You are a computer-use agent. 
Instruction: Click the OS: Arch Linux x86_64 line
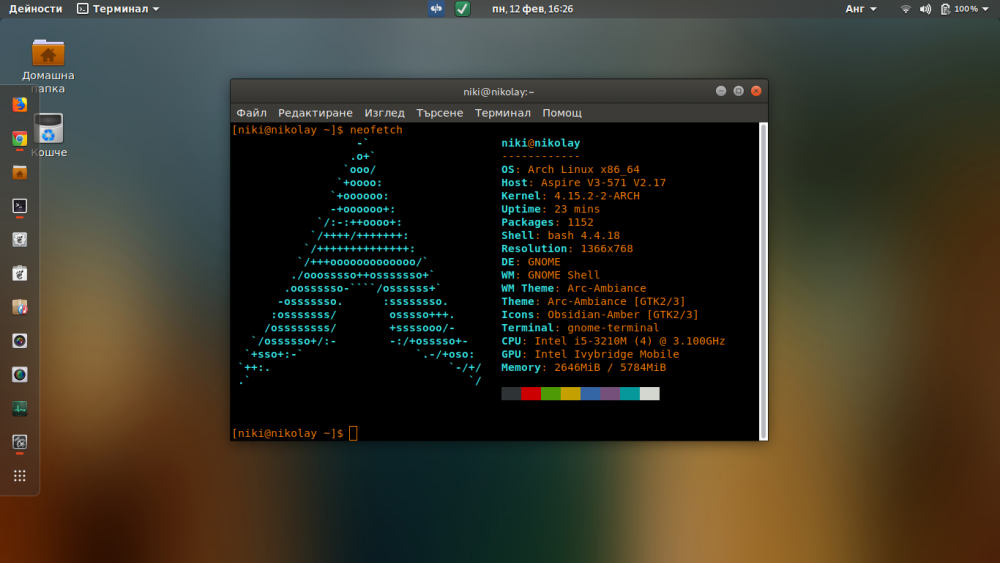point(570,170)
